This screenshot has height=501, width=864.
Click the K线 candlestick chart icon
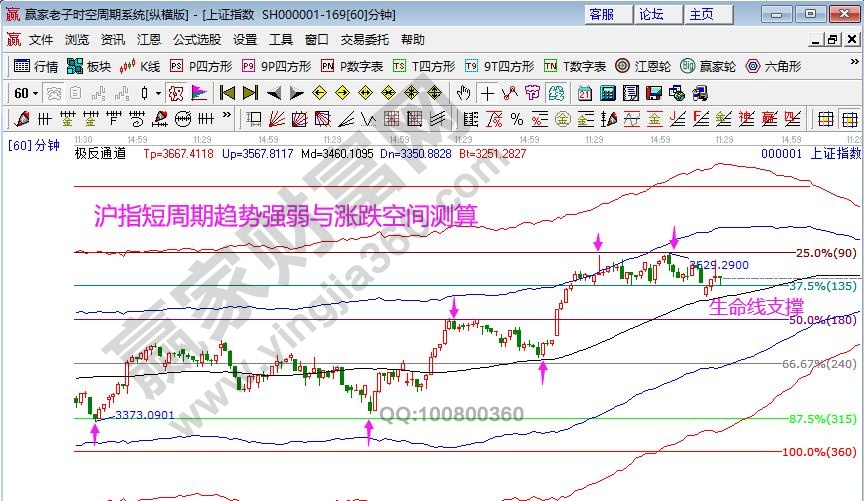(x=140, y=66)
